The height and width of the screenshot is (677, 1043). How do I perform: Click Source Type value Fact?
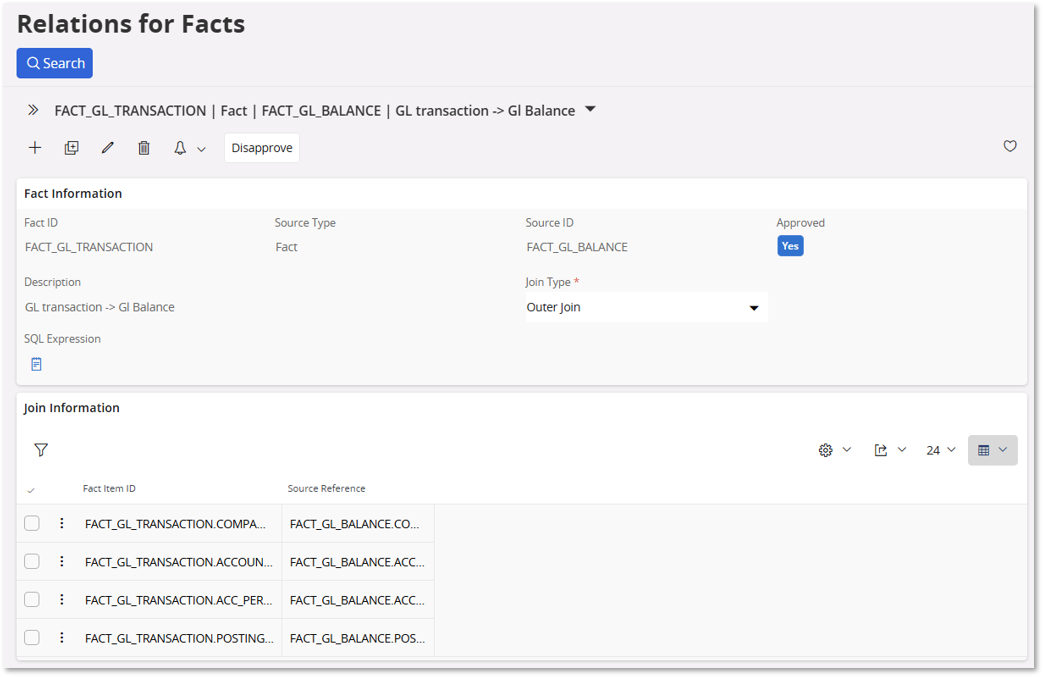287,247
